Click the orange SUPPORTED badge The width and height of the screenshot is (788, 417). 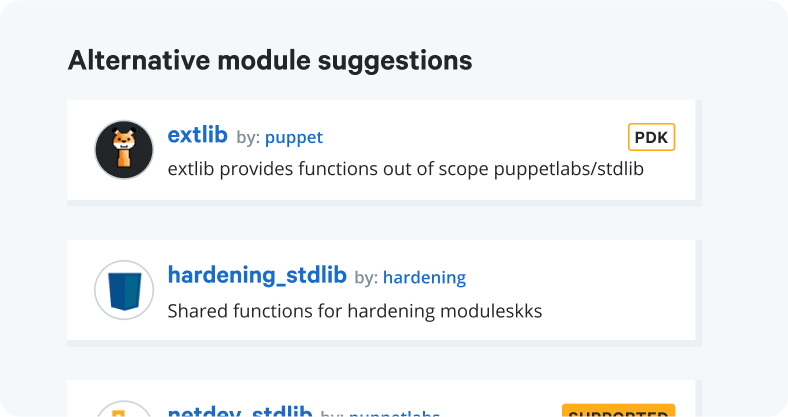[618, 411]
